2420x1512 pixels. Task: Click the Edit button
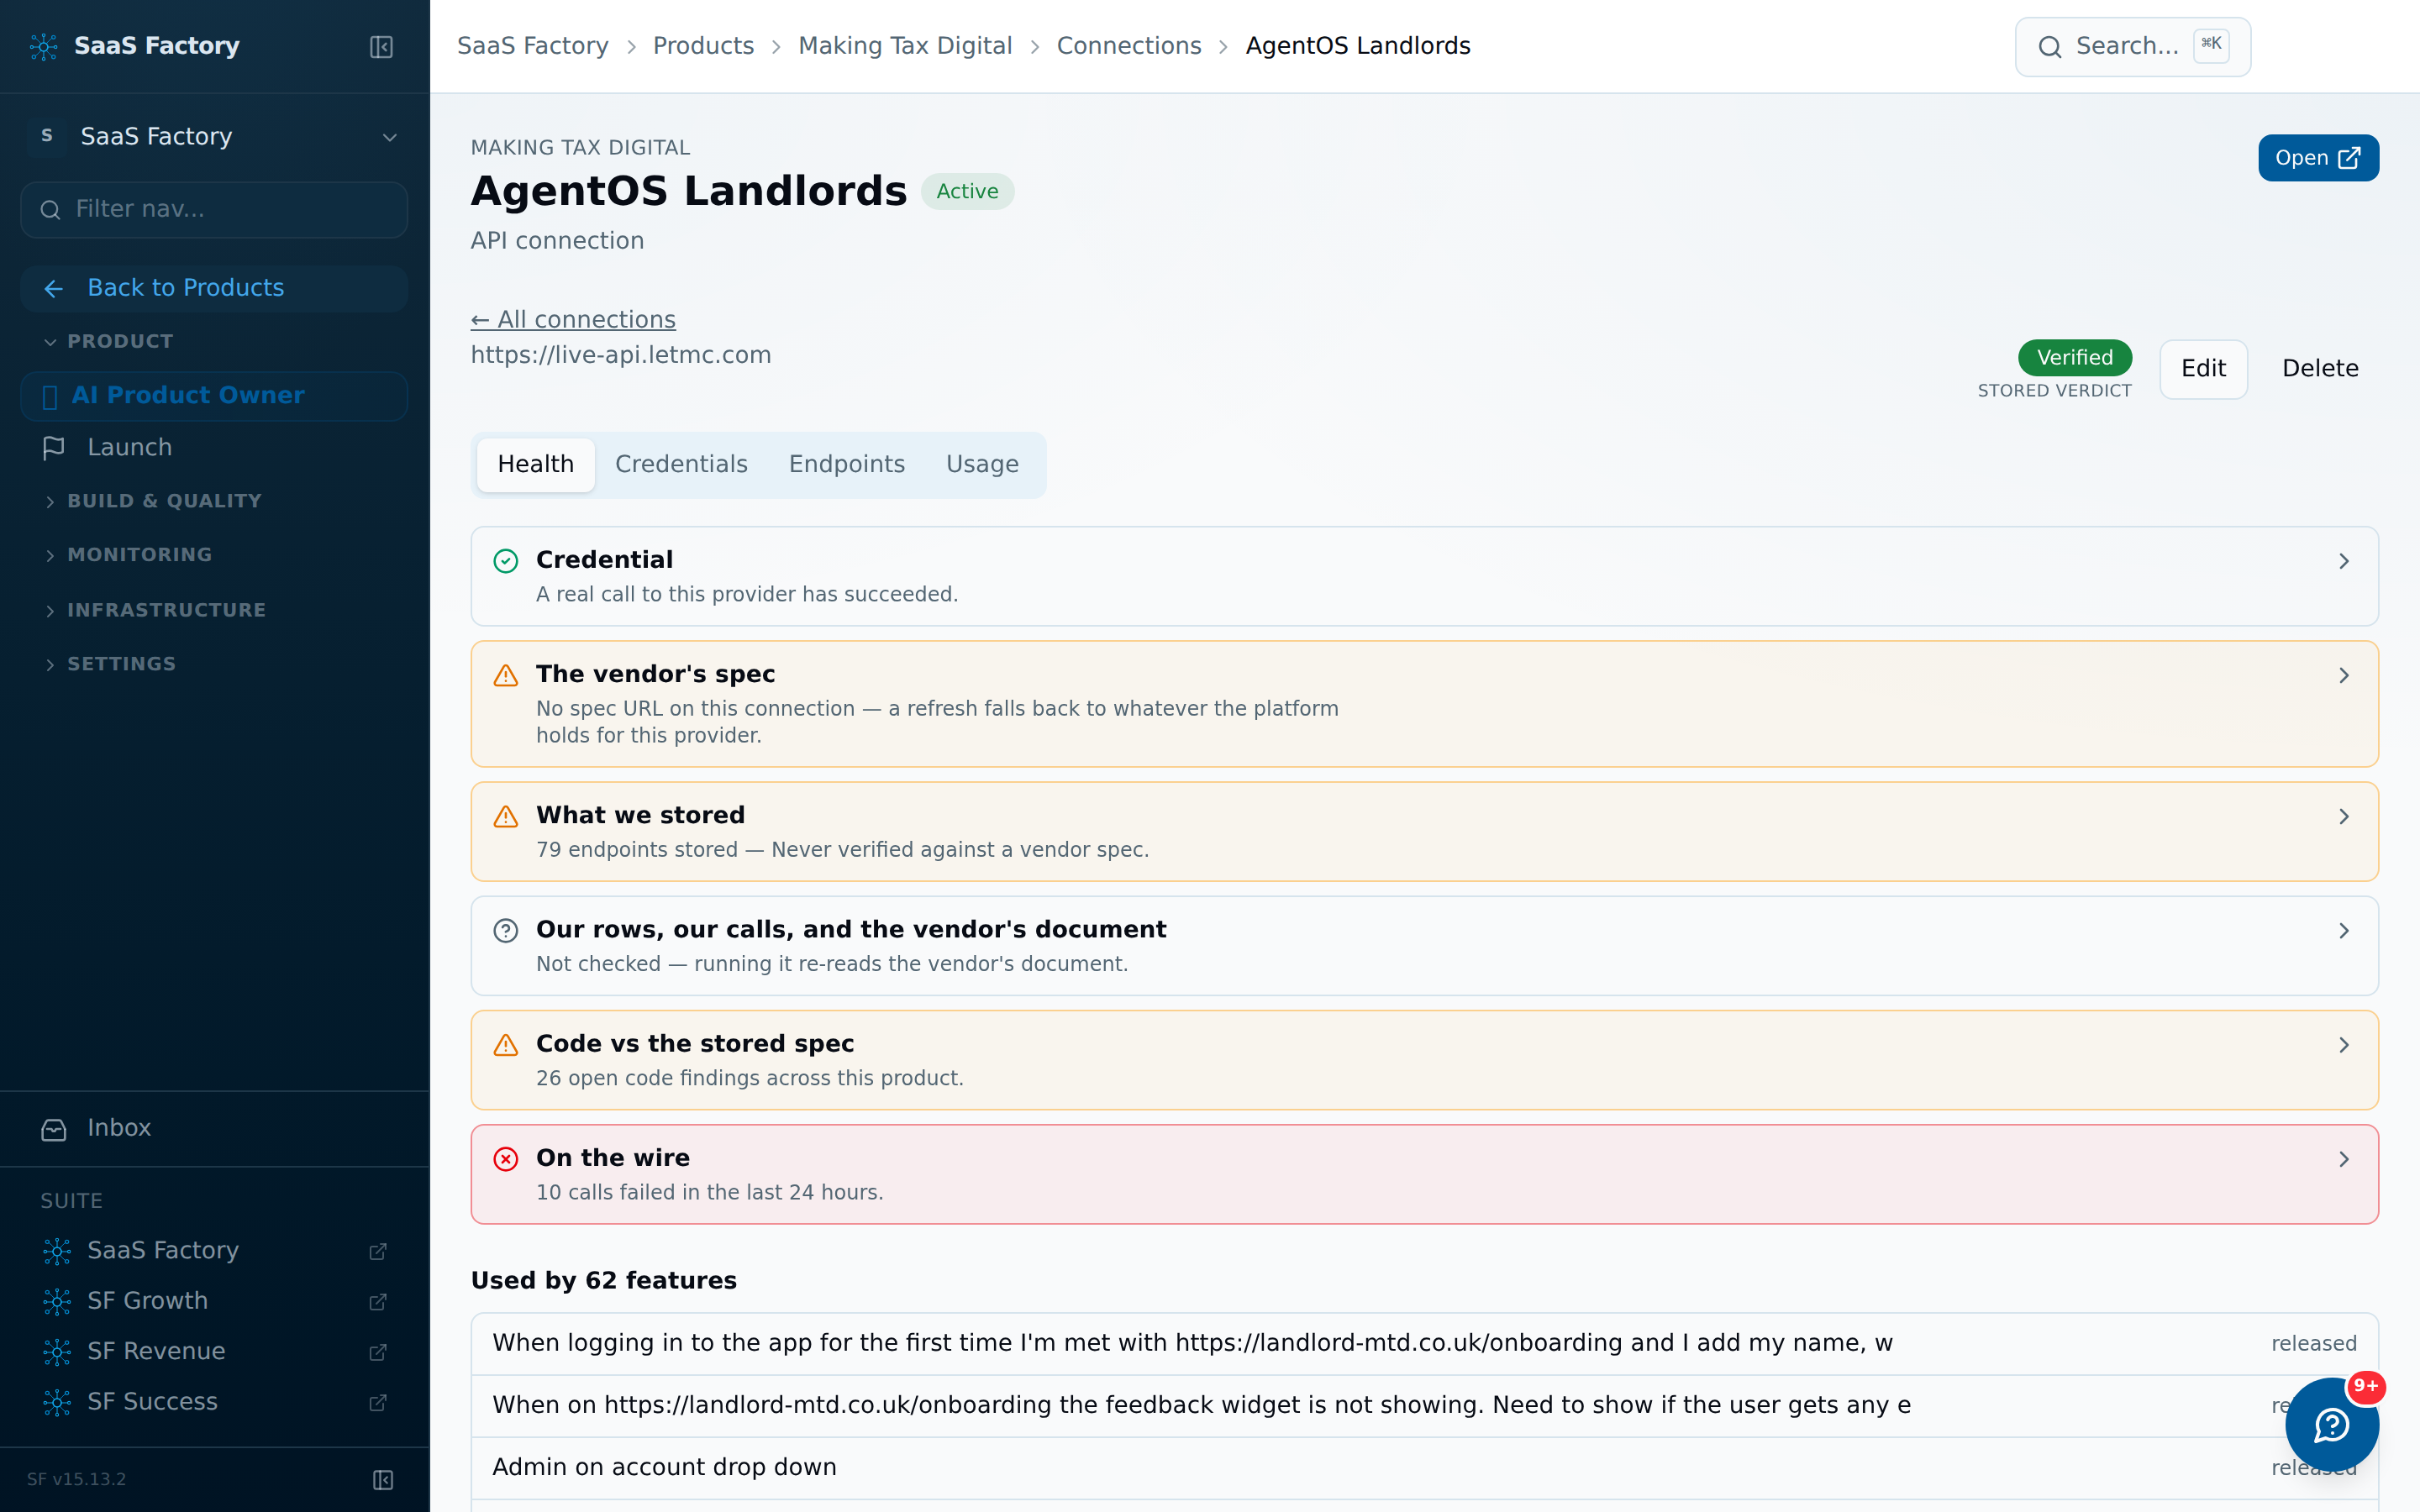click(2203, 369)
